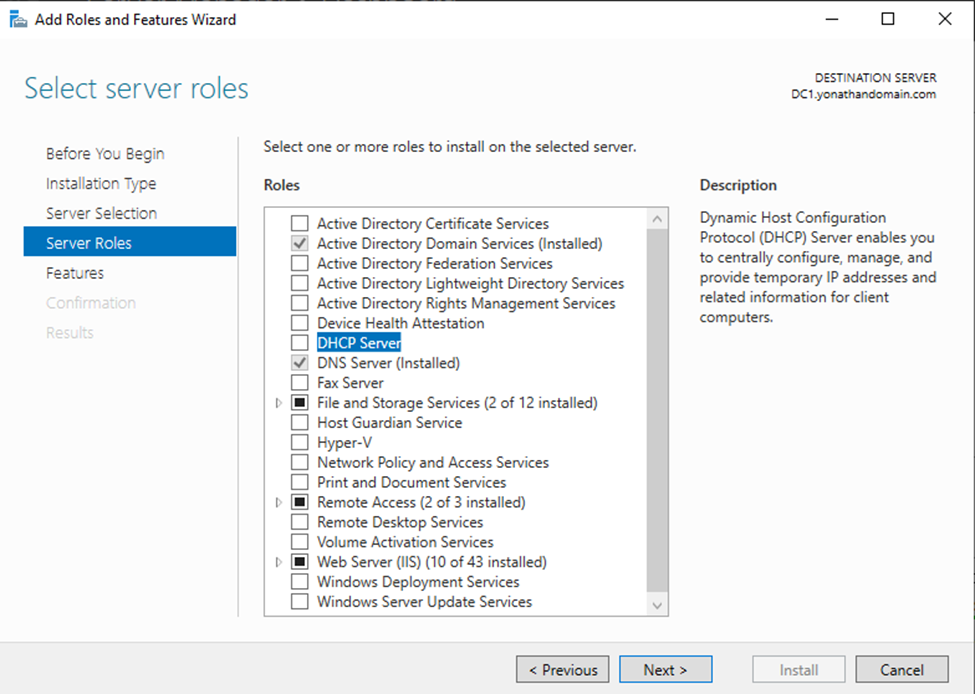Expand File and Storage Services node
The height and width of the screenshot is (694, 975).
coord(279,403)
